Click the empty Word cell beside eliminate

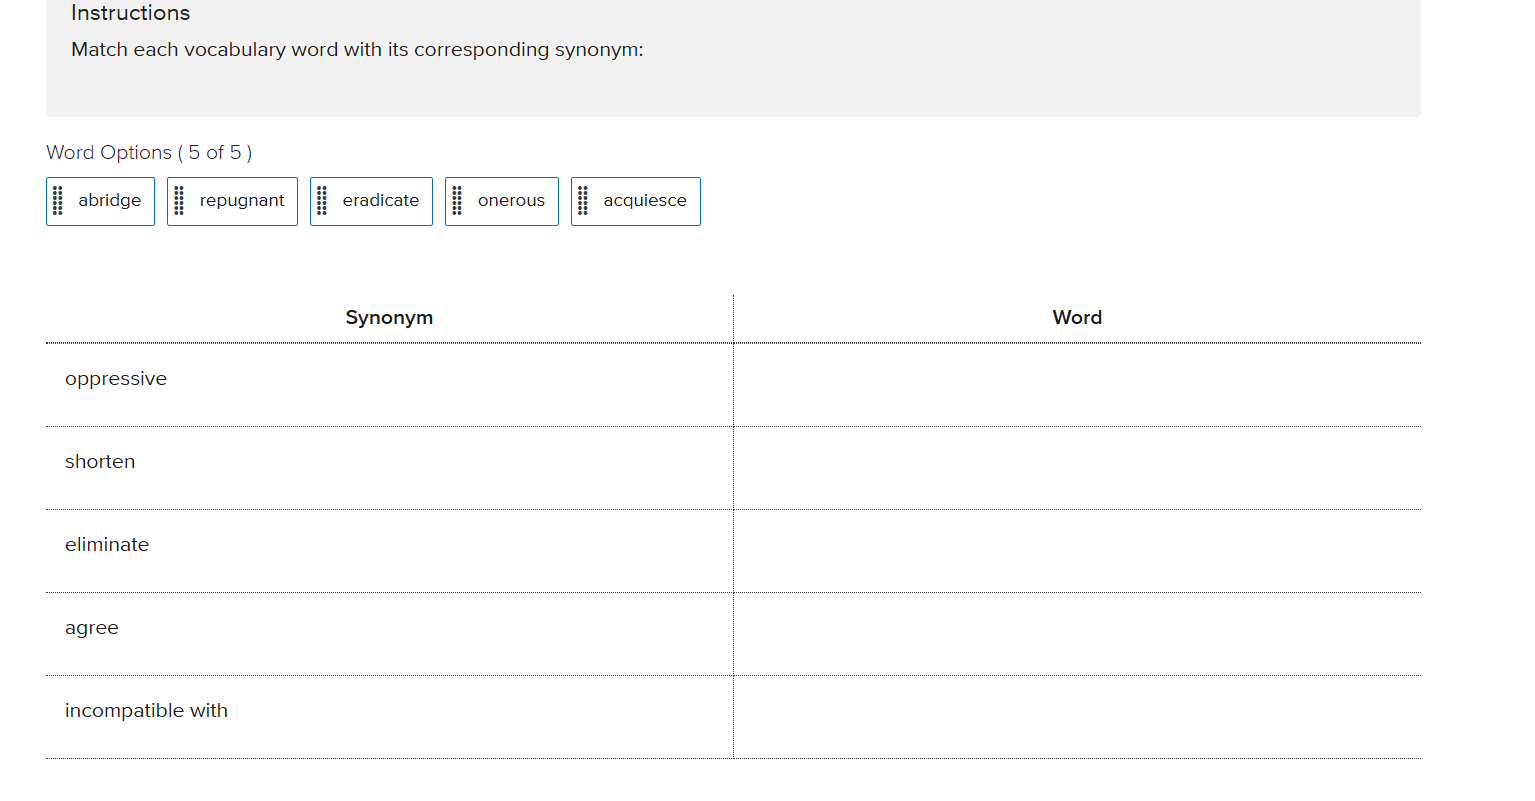1077,551
